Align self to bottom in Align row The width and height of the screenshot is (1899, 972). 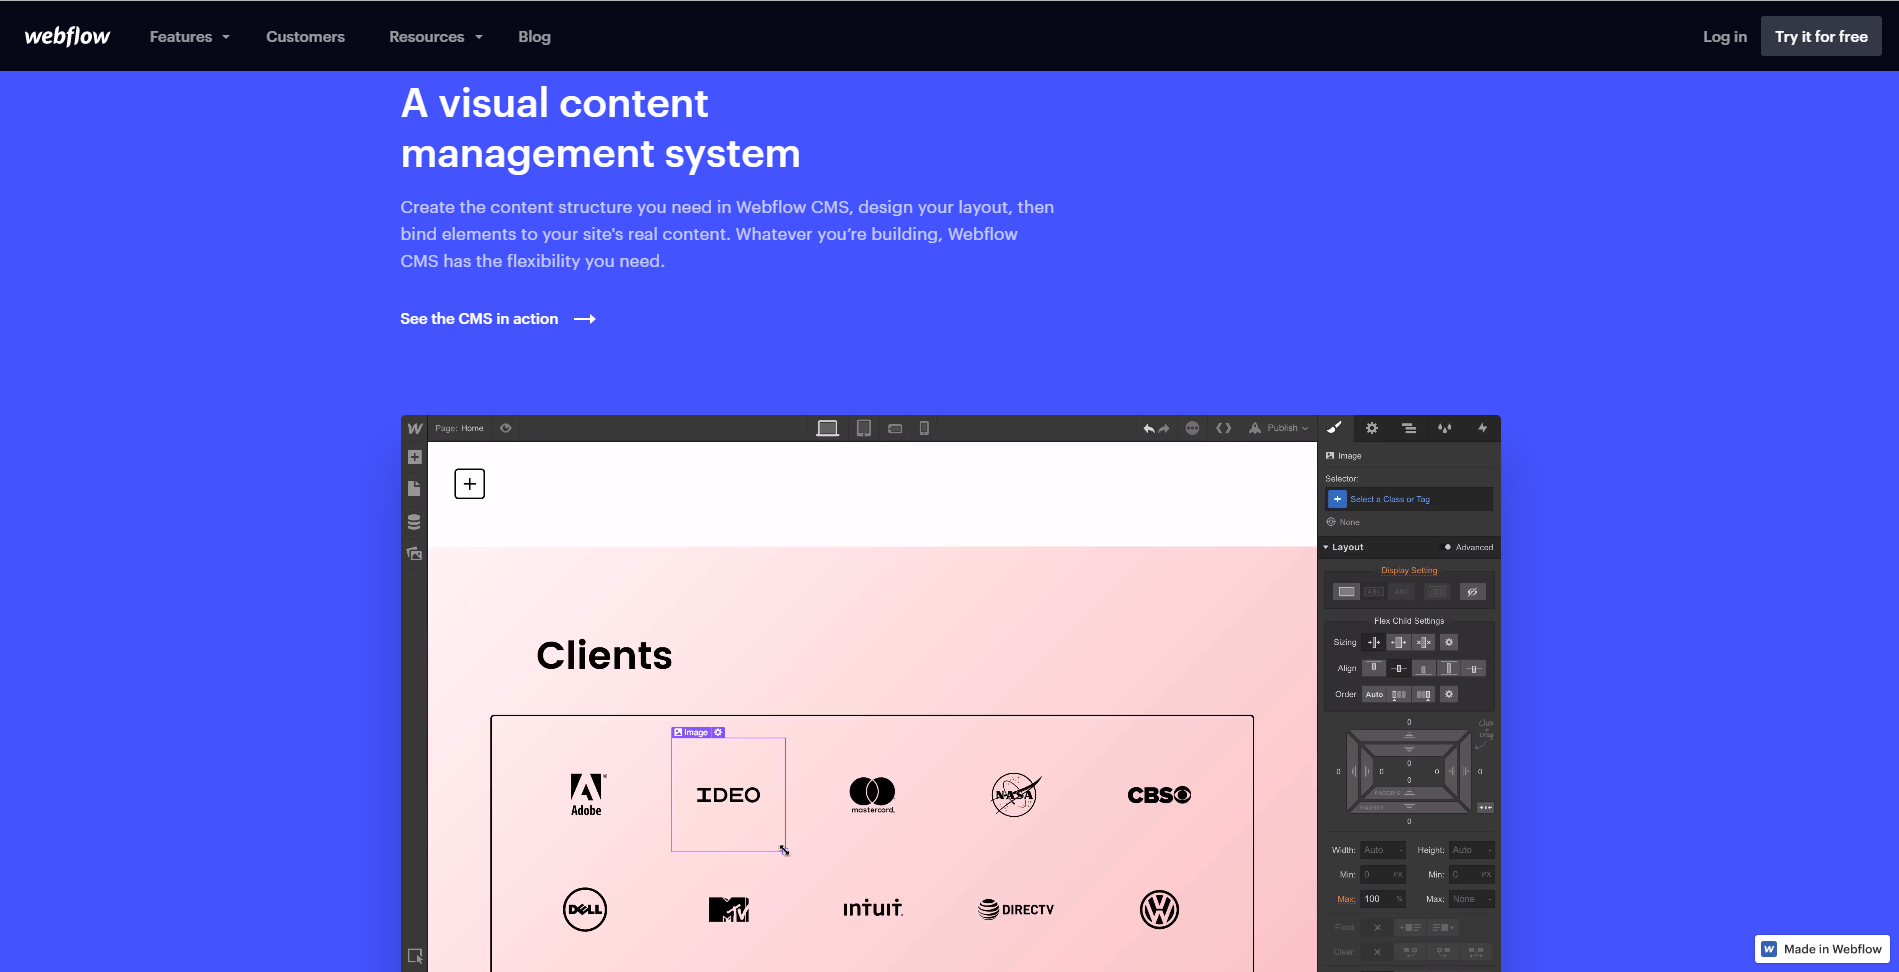1424,668
